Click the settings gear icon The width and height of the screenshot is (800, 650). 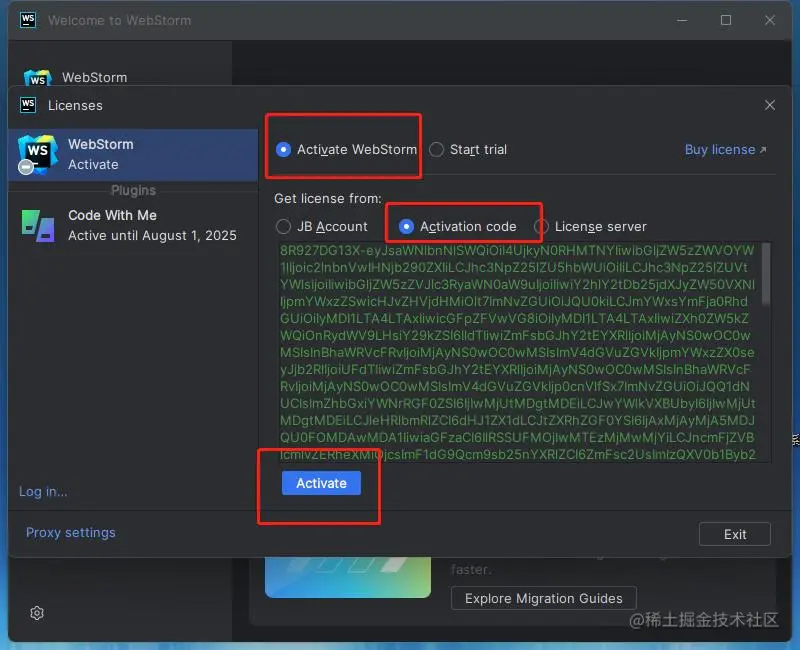pyautogui.click(x=37, y=613)
